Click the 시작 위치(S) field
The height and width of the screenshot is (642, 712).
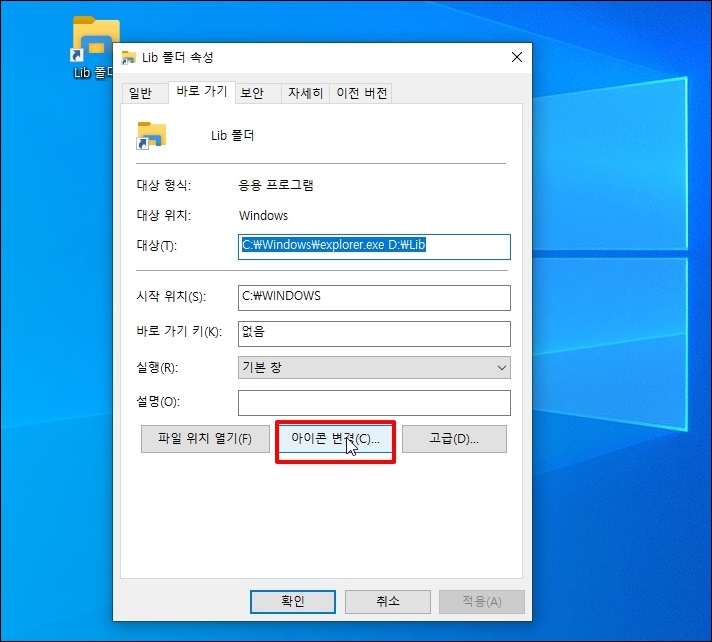tap(374, 298)
